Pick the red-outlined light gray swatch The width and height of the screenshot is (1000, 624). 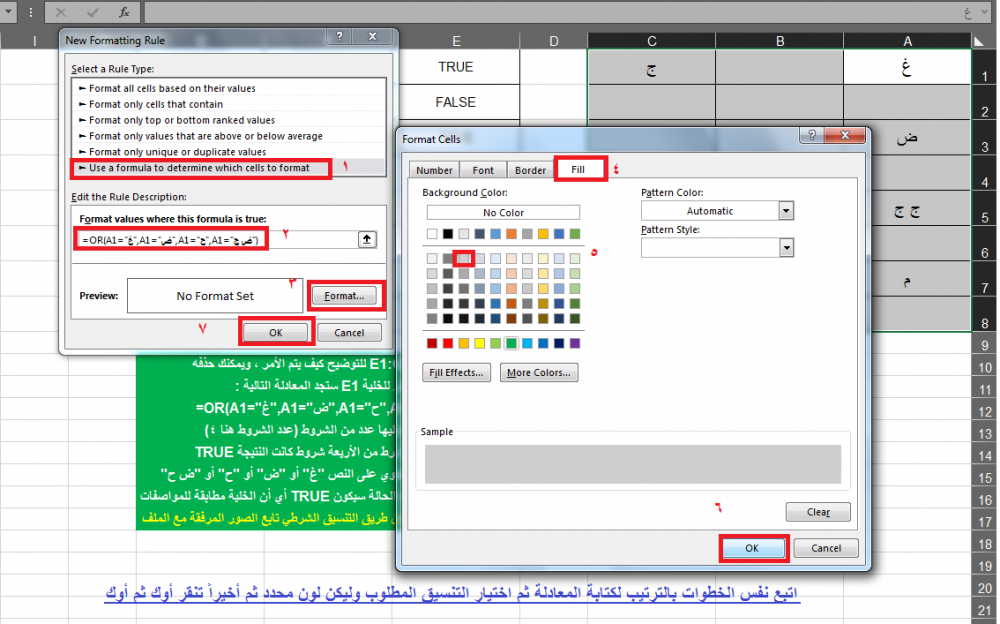click(464, 258)
